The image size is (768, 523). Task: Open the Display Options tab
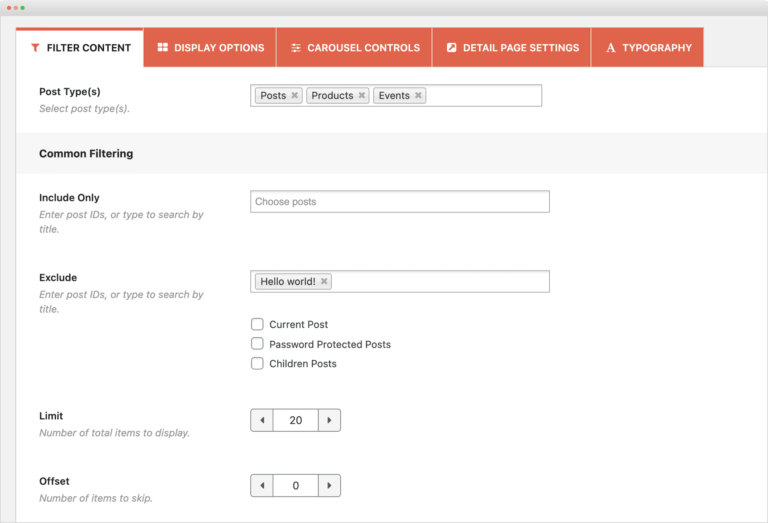pos(210,48)
